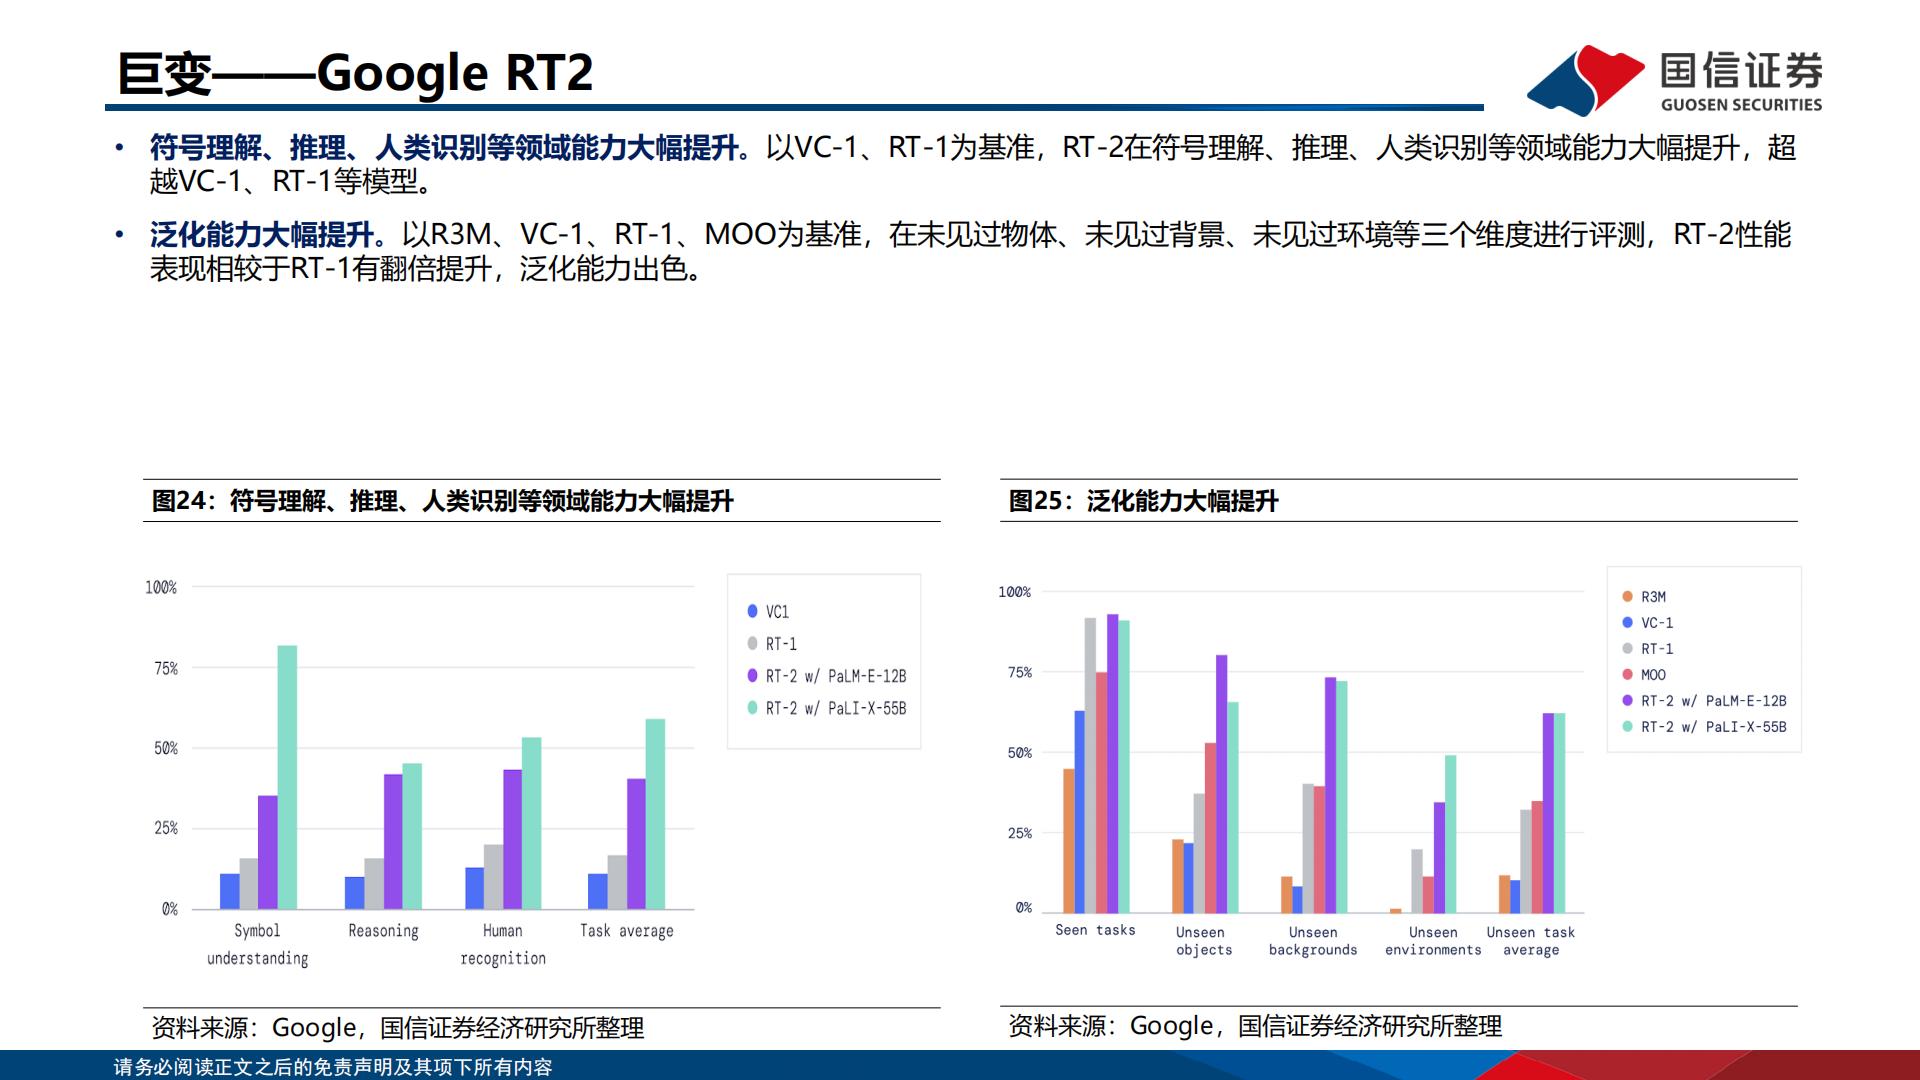Viewport: 1920px width, 1080px height.
Task: Click the RT-1 legend entry in Figure 25
Action: (1647, 649)
